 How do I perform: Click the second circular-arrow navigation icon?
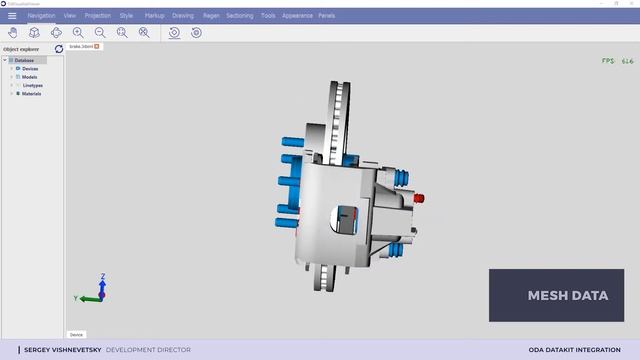(x=196, y=33)
